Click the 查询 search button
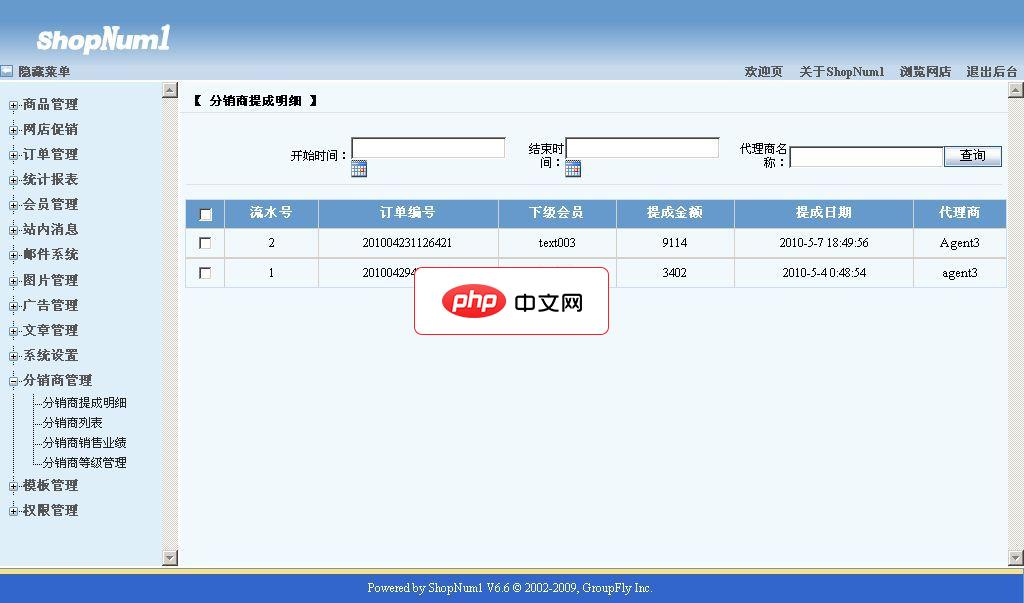The height and width of the screenshot is (603, 1024). (971, 156)
